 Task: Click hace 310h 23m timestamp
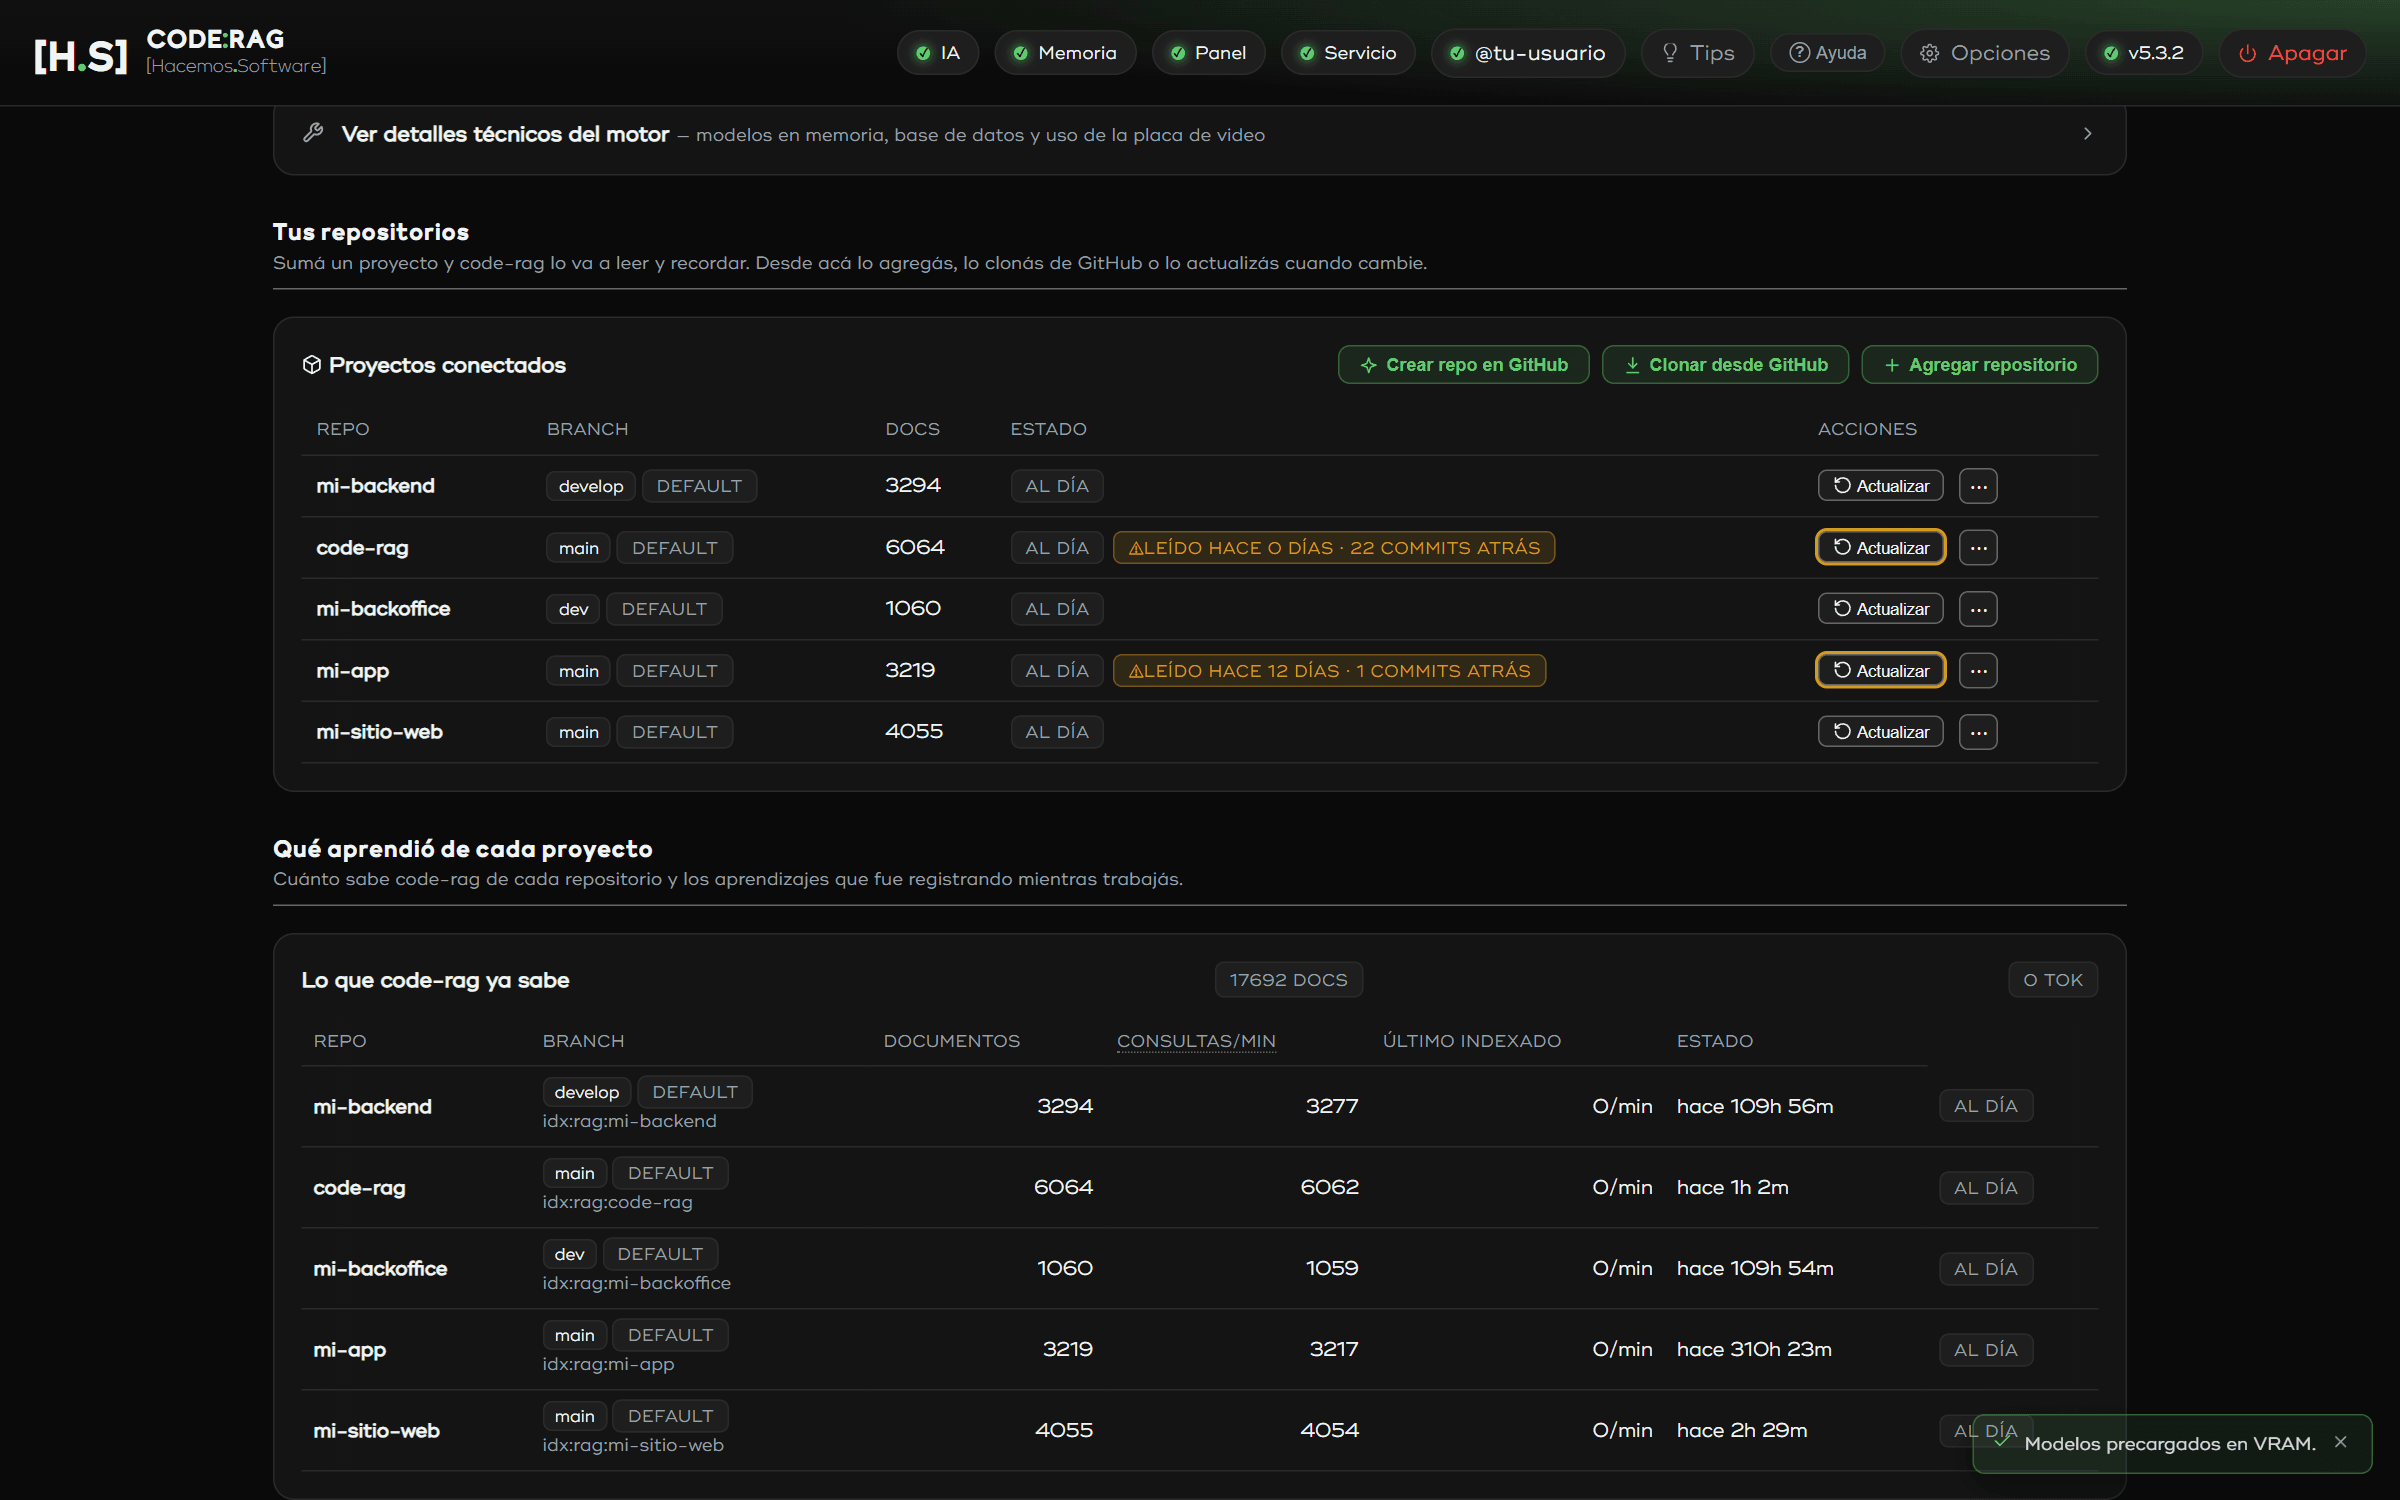[1754, 1349]
